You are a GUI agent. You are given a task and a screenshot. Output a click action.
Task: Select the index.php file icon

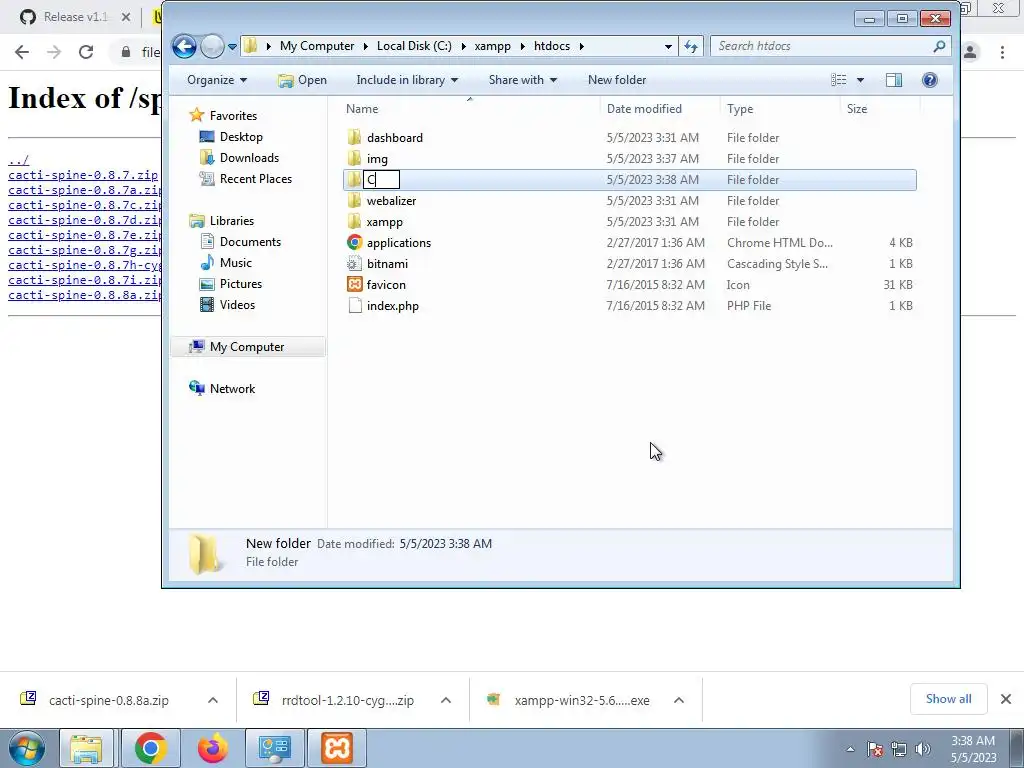click(x=355, y=305)
